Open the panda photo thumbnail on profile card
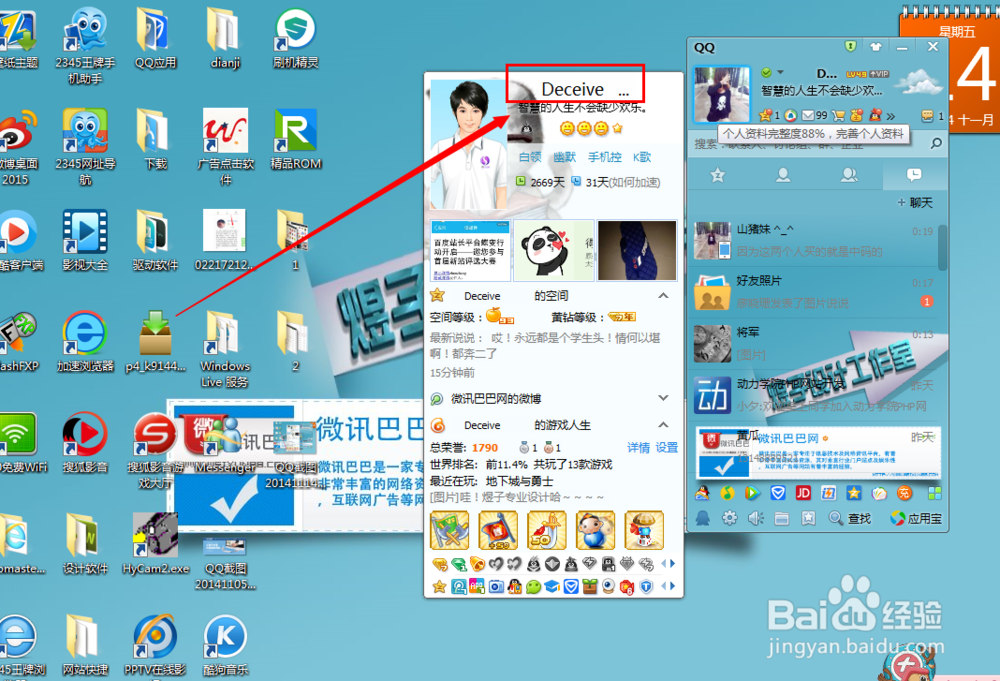This screenshot has height=681, width=1000. (x=554, y=250)
